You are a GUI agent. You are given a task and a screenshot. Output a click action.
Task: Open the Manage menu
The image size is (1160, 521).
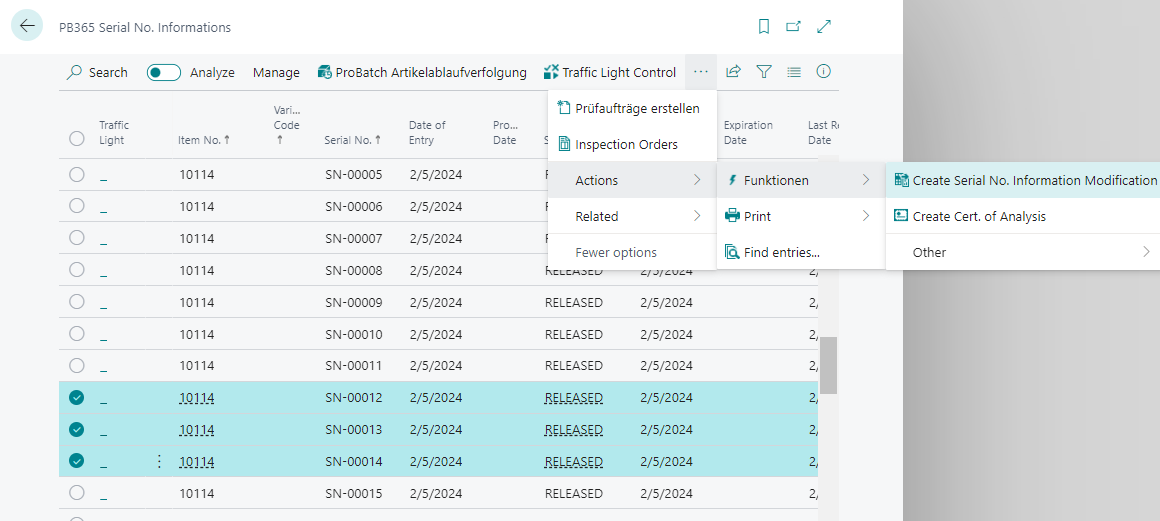pyautogui.click(x=276, y=73)
